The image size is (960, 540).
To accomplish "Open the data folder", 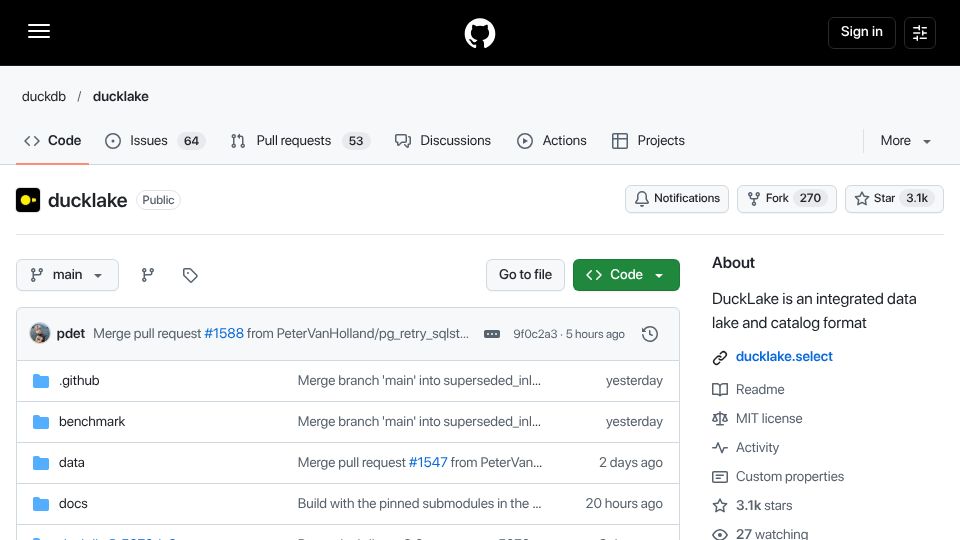I will [x=72, y=463].
